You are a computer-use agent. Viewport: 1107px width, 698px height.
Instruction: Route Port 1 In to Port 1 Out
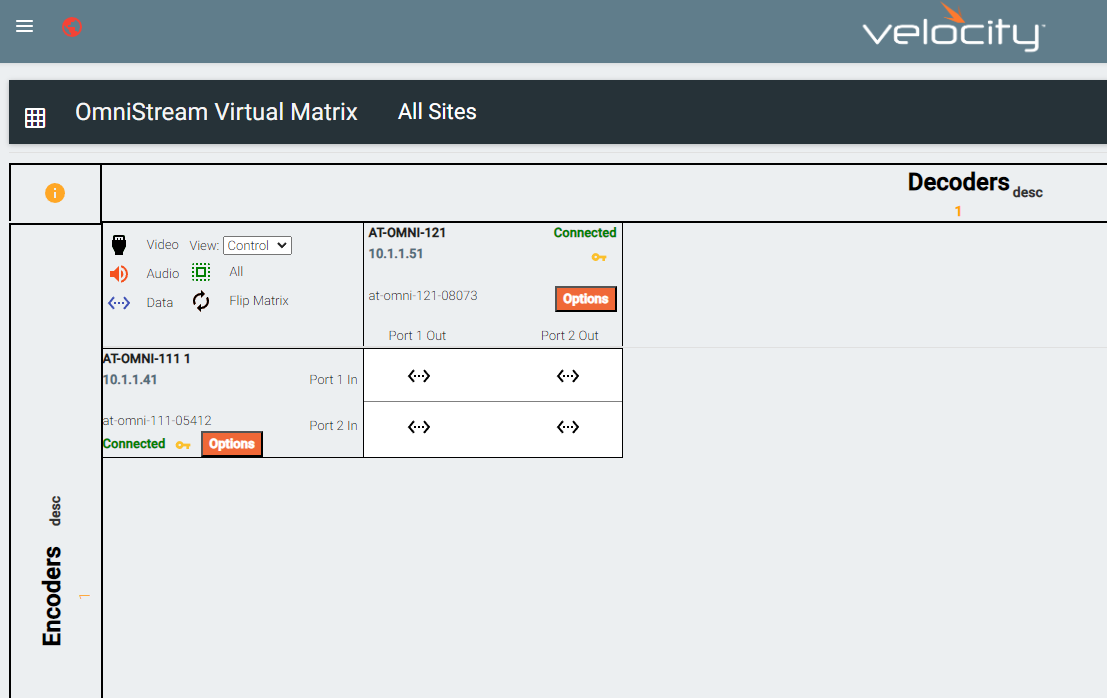coord(419,375)
